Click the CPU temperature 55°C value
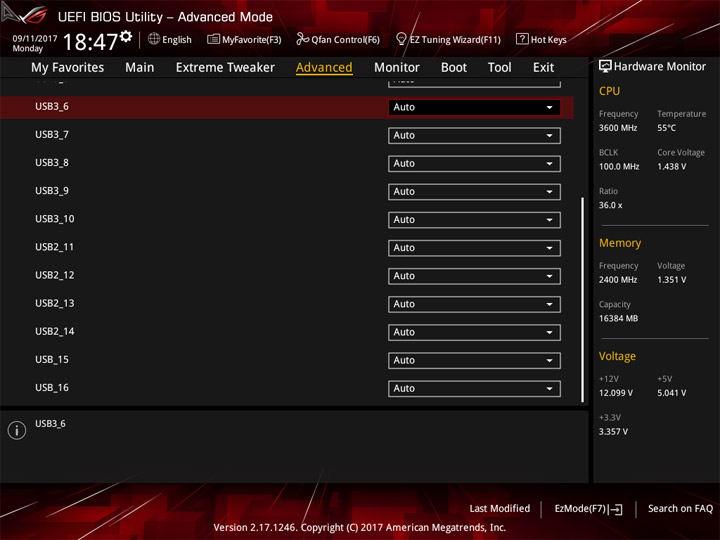 pos(666,128)
